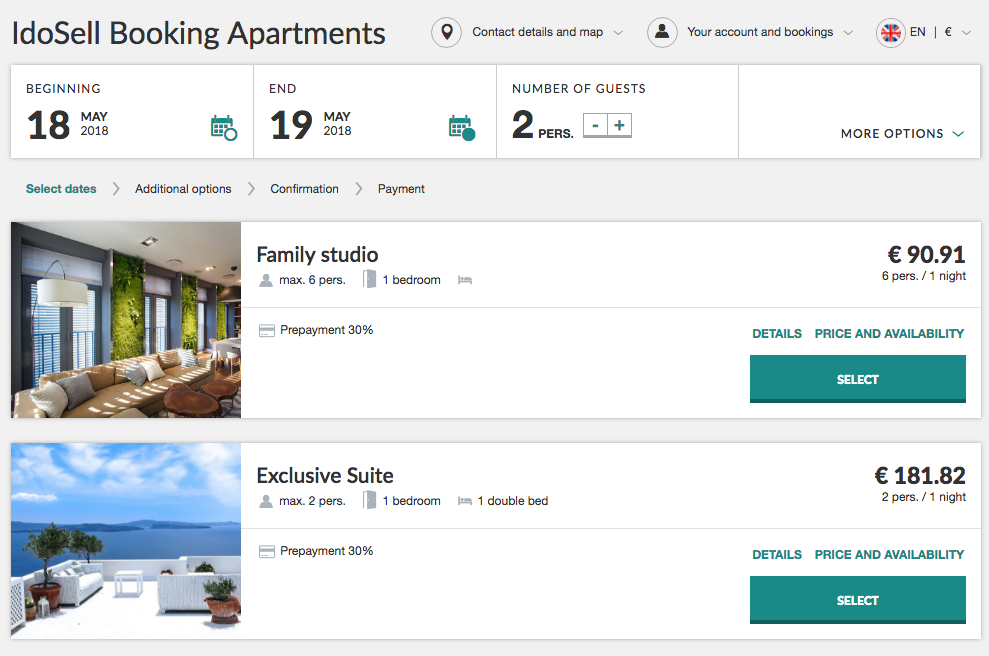Open the beginning date calendar icon
Screen dimensions: 989x656
(x=223, y=127)
